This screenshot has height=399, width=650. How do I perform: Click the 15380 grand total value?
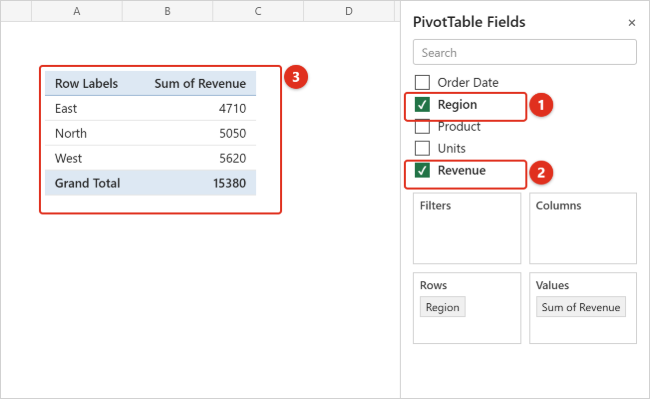click(x=229, y=183)
